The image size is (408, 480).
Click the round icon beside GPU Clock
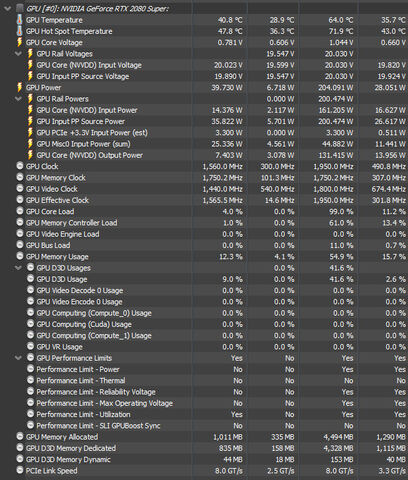20,166
